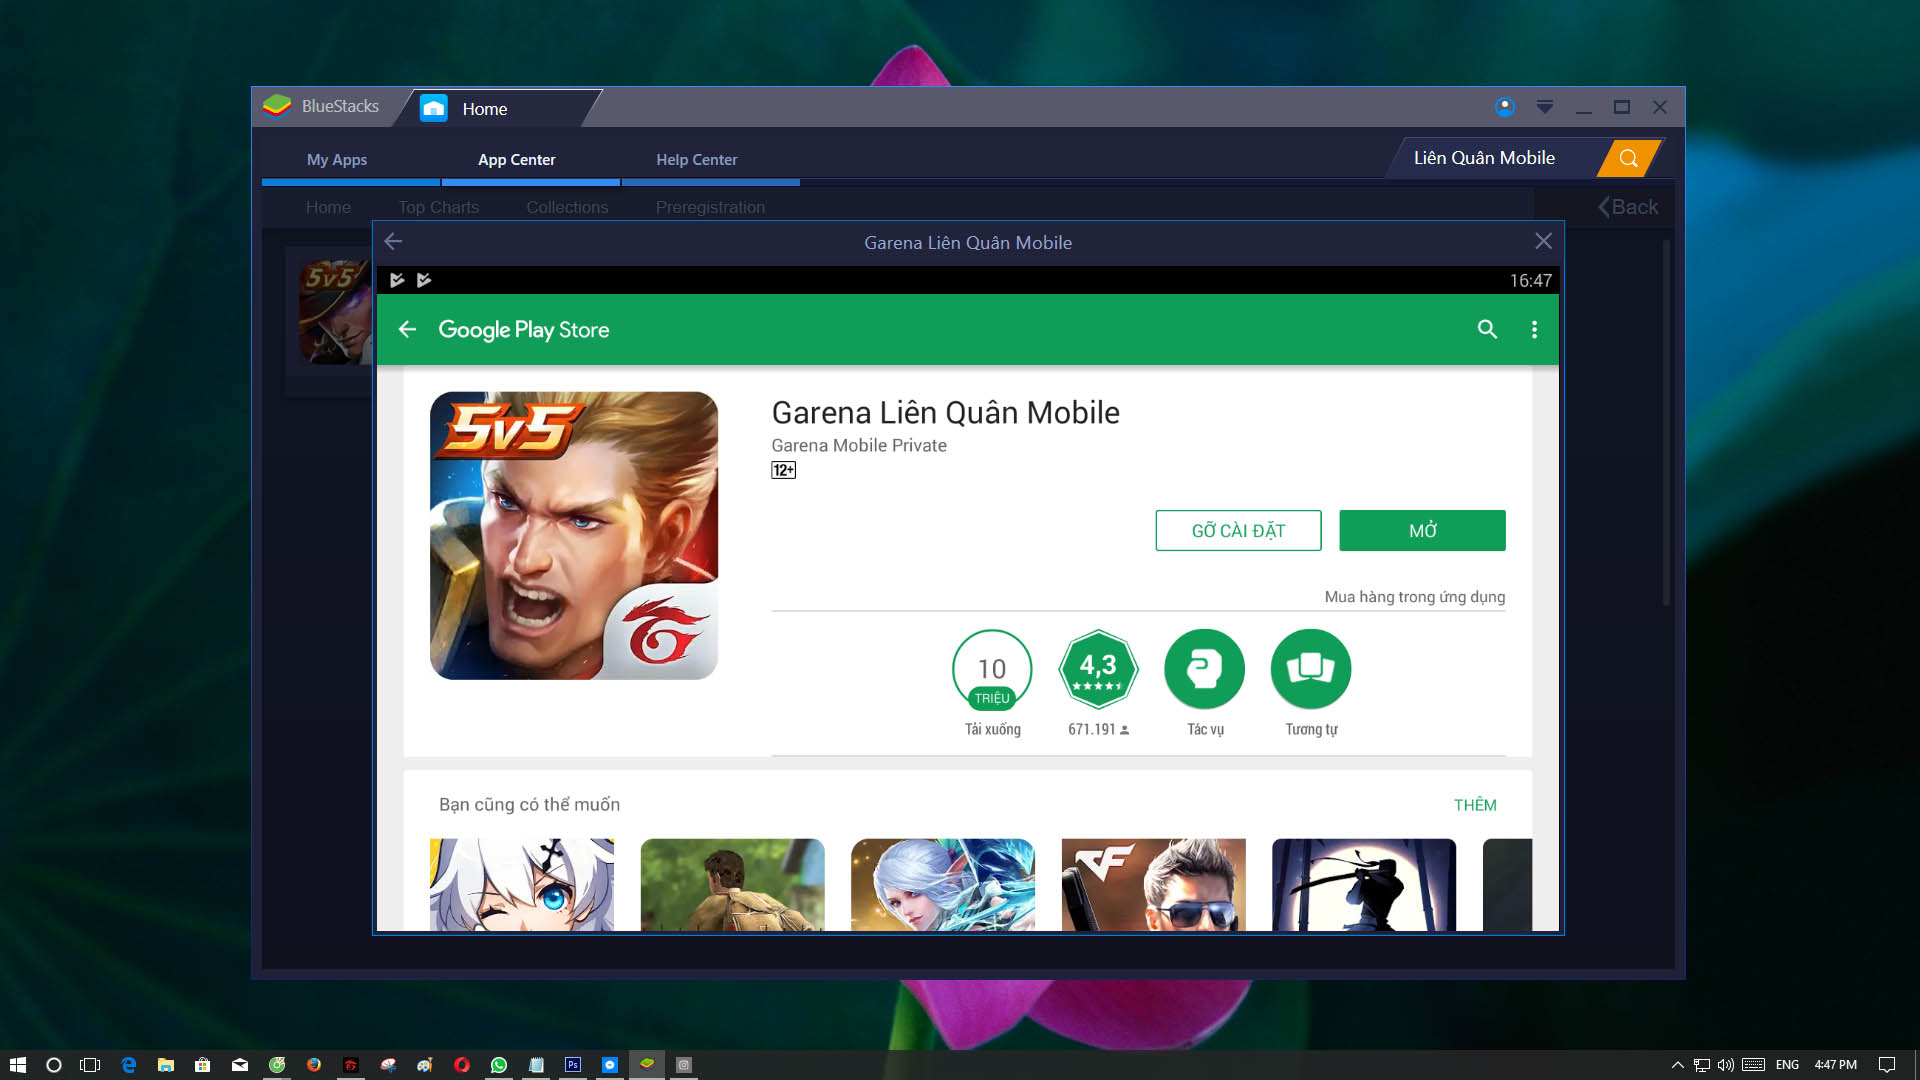Click the 4,3 star rating badge

pos(1098,669)
